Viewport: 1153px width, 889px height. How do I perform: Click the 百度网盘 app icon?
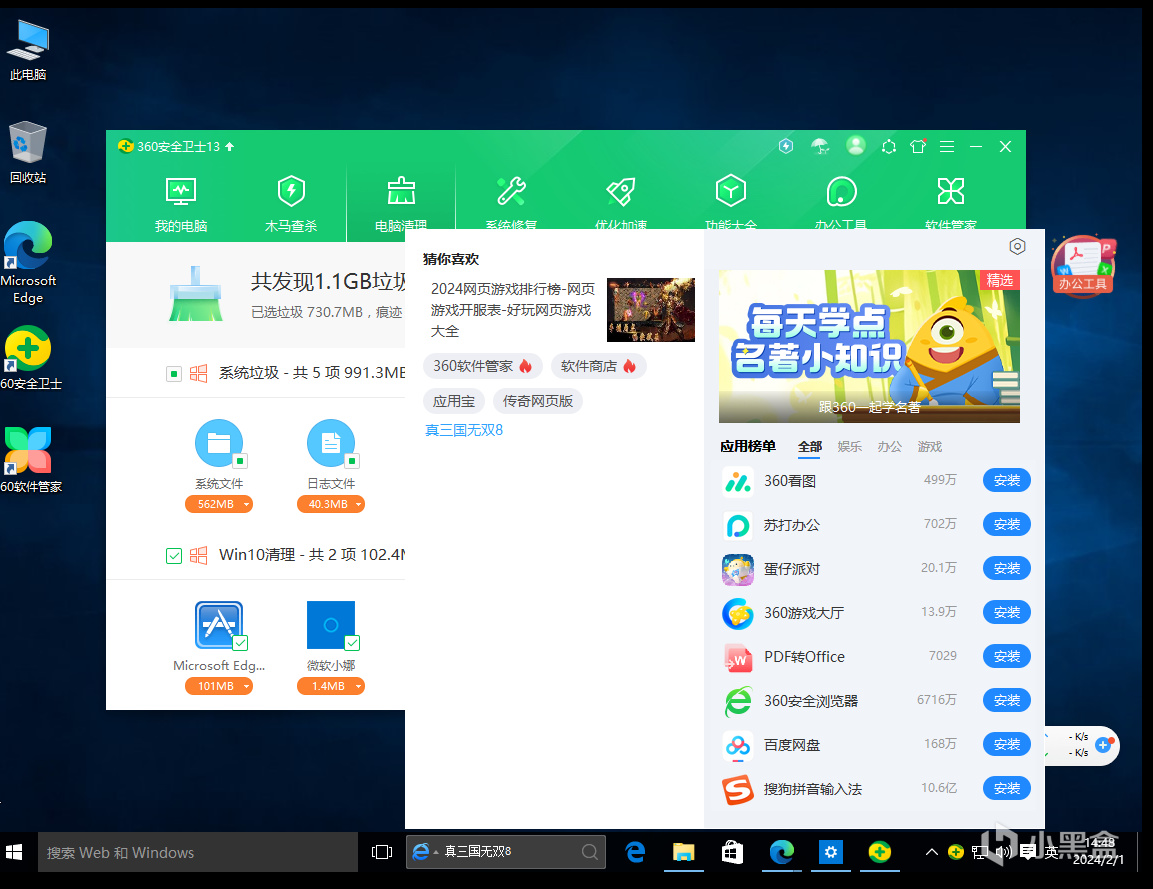coord(738,746)
